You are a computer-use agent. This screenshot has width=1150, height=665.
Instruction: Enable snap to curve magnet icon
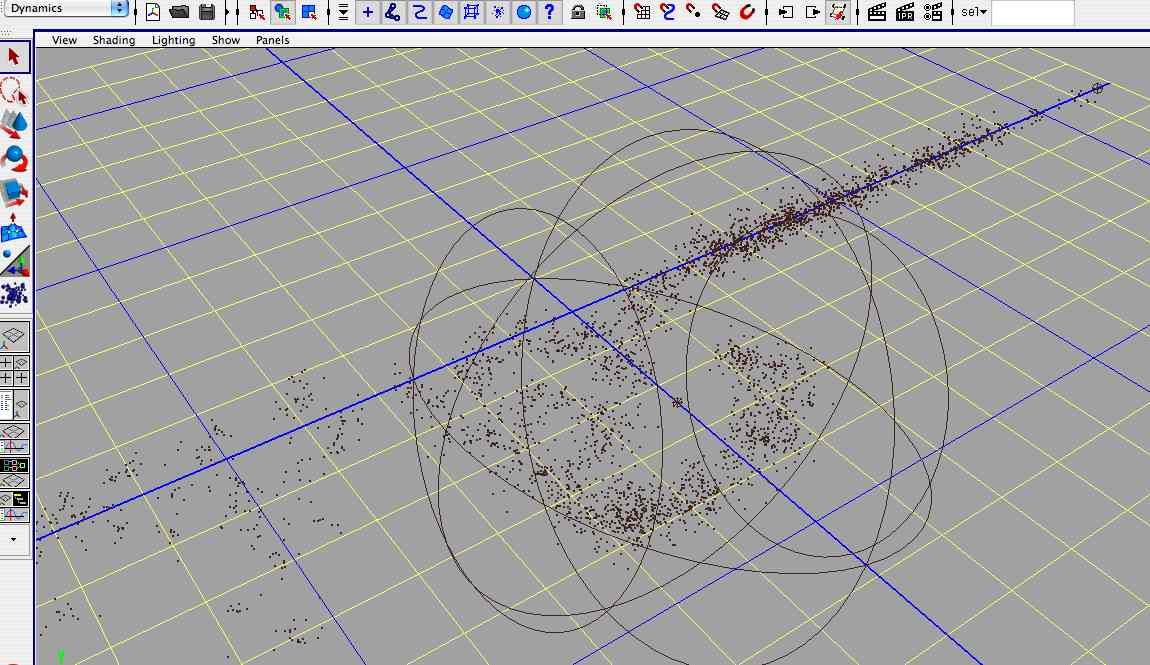(668, 13)
